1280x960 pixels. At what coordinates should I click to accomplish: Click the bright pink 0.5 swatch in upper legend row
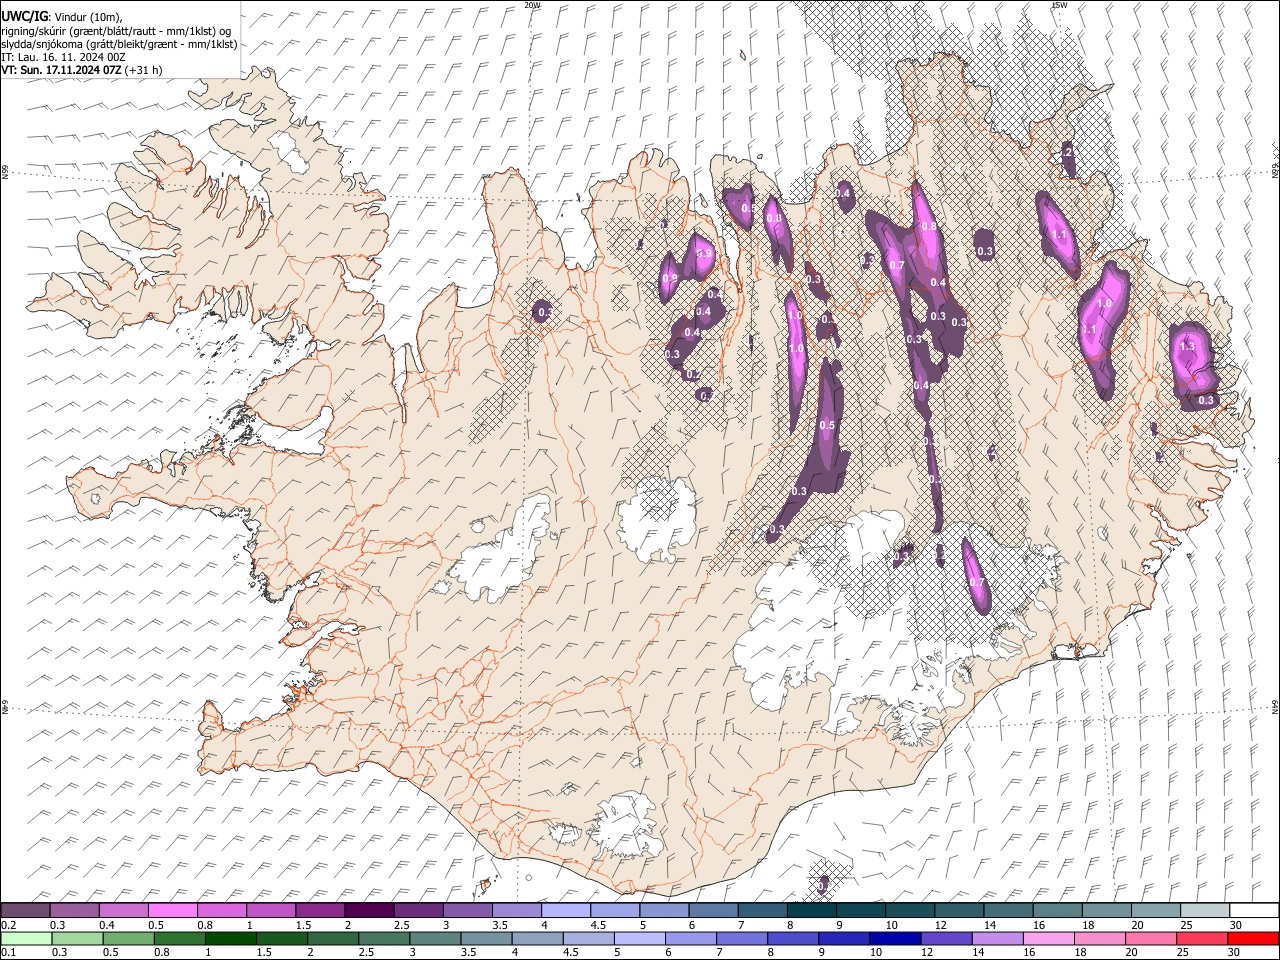[x=172, y=910]
